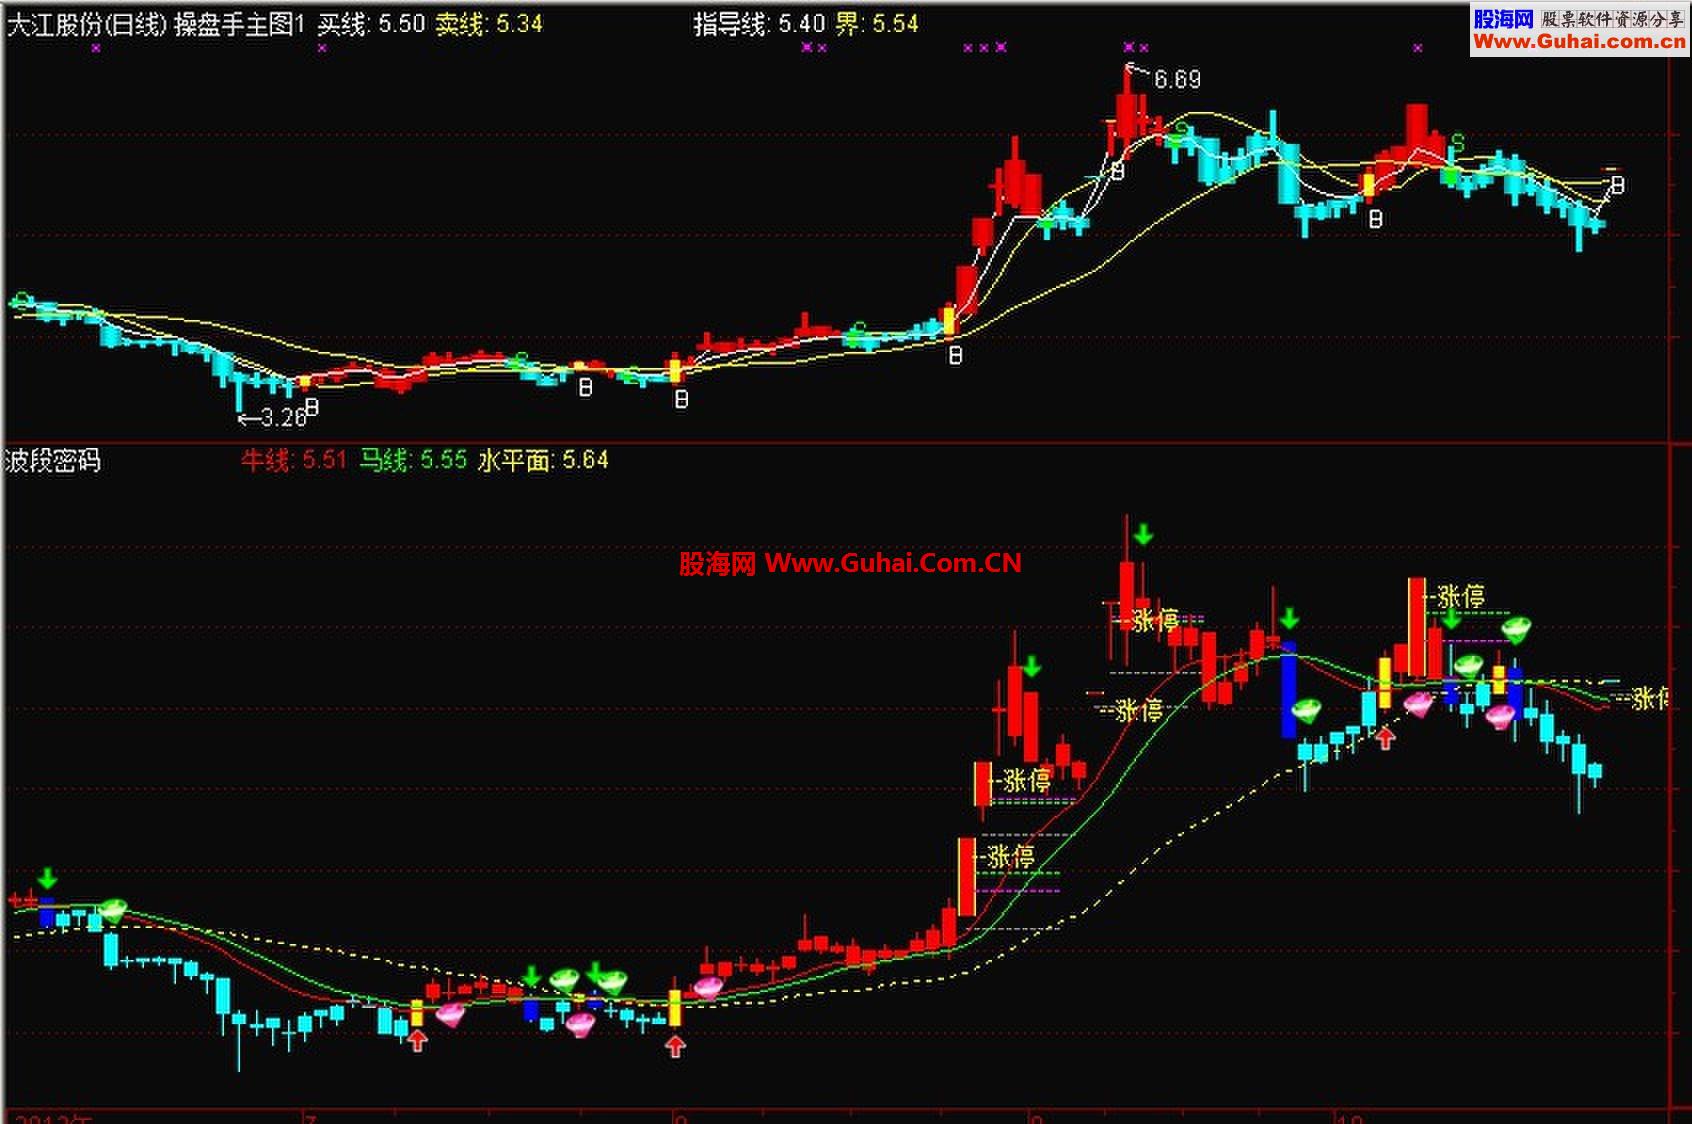Select the leftmost red up arrow
The width and height of the screenshot is (1692, 1124).
418,1041
